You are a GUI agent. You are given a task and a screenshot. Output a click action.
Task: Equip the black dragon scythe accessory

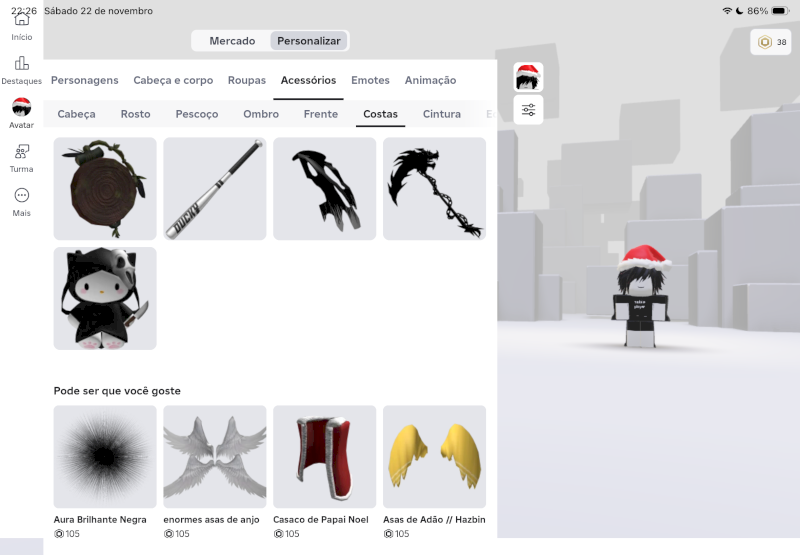[x=435, y=189]
